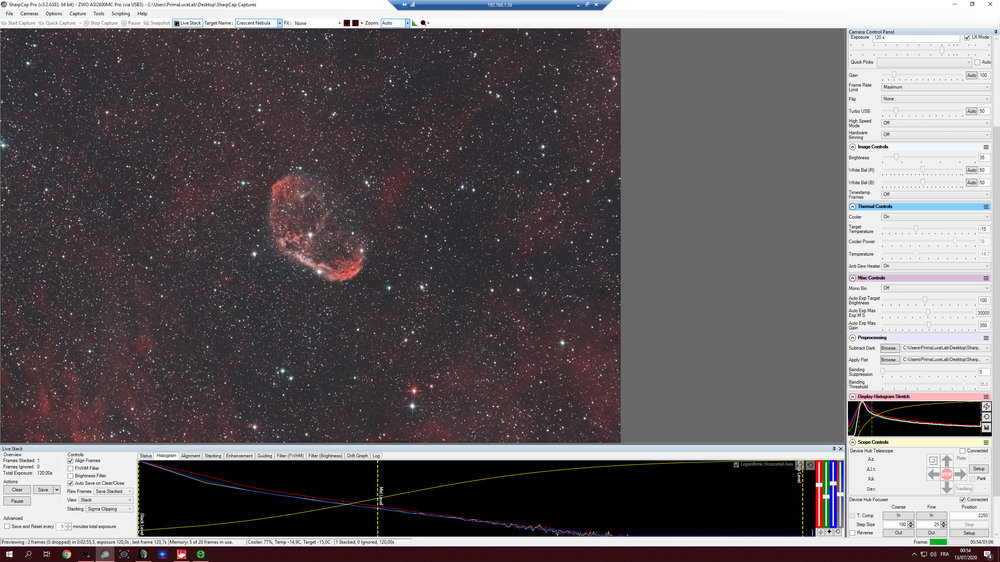The height and width of the screenshot is (562, 1000).
Task: Open the Target Name dropdown
Action: click(x=279, y=23)
